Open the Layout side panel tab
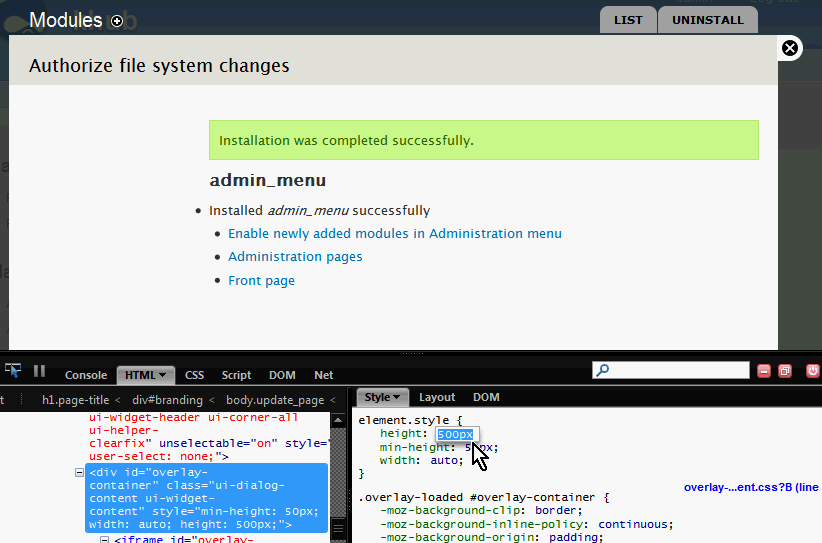This screenshot has width=822, height=543. click(x=437, y=397)
